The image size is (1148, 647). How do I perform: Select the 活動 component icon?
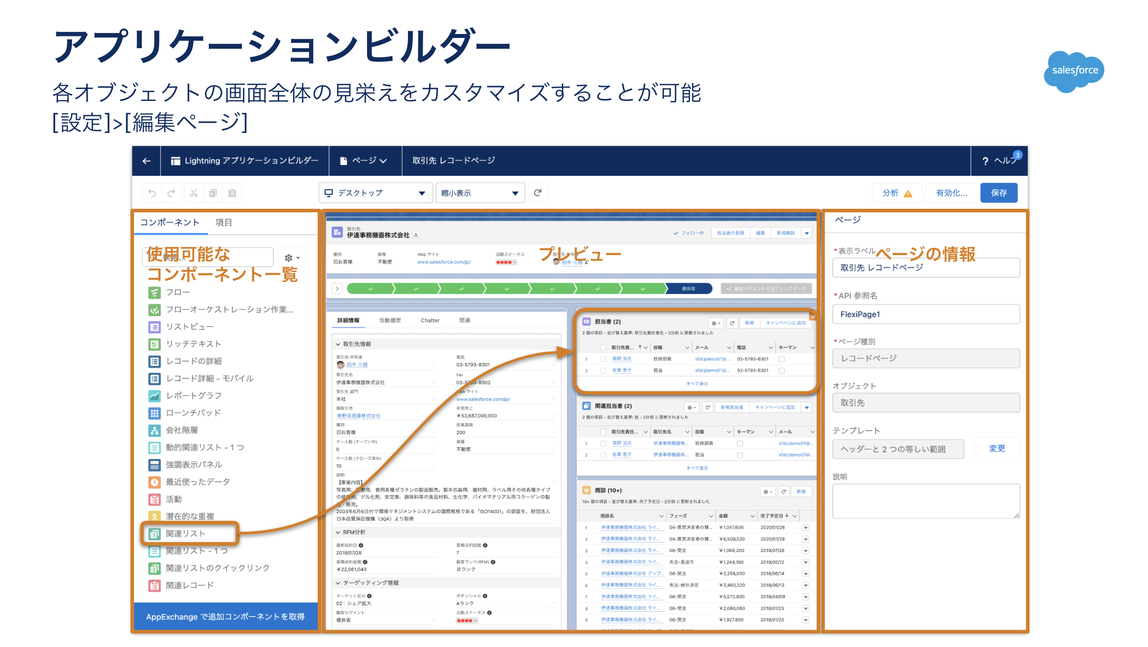(x=154, y=499)
